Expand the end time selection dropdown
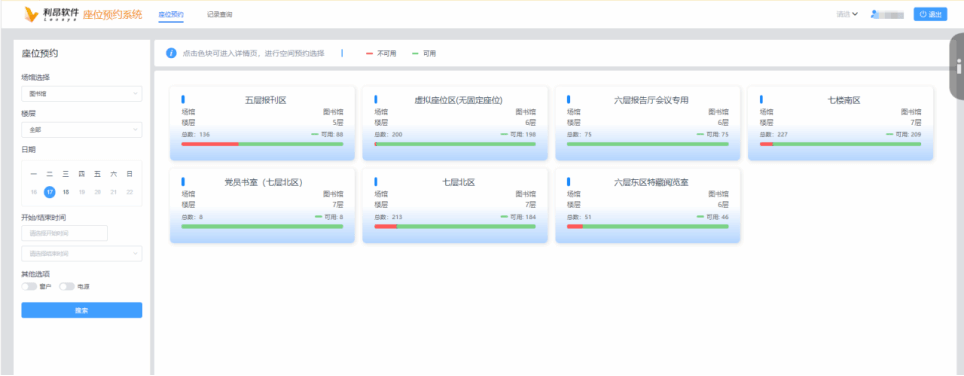Image resolution: width=964 pixels, height=376 pixels. 82,254
